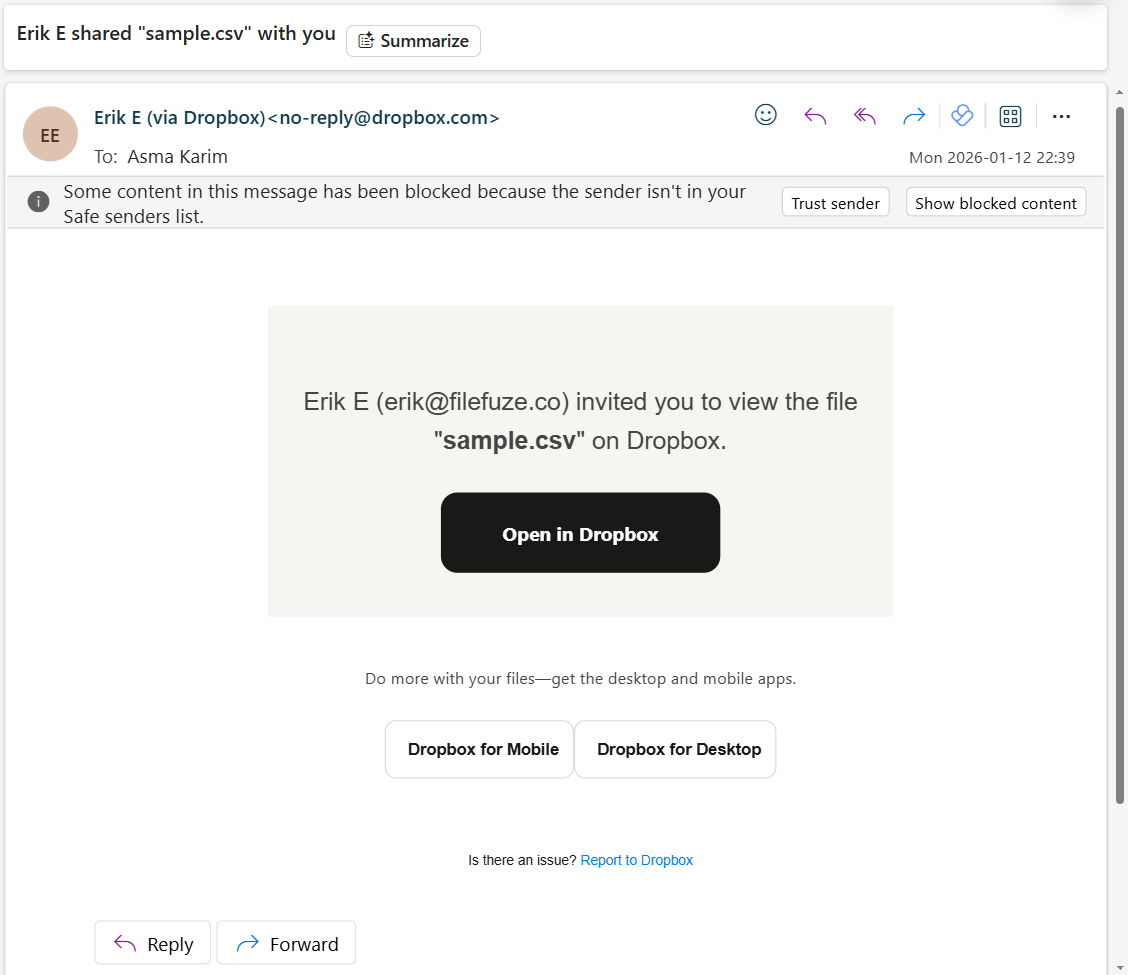Open the Loop component icon

(x=961, y=116)
